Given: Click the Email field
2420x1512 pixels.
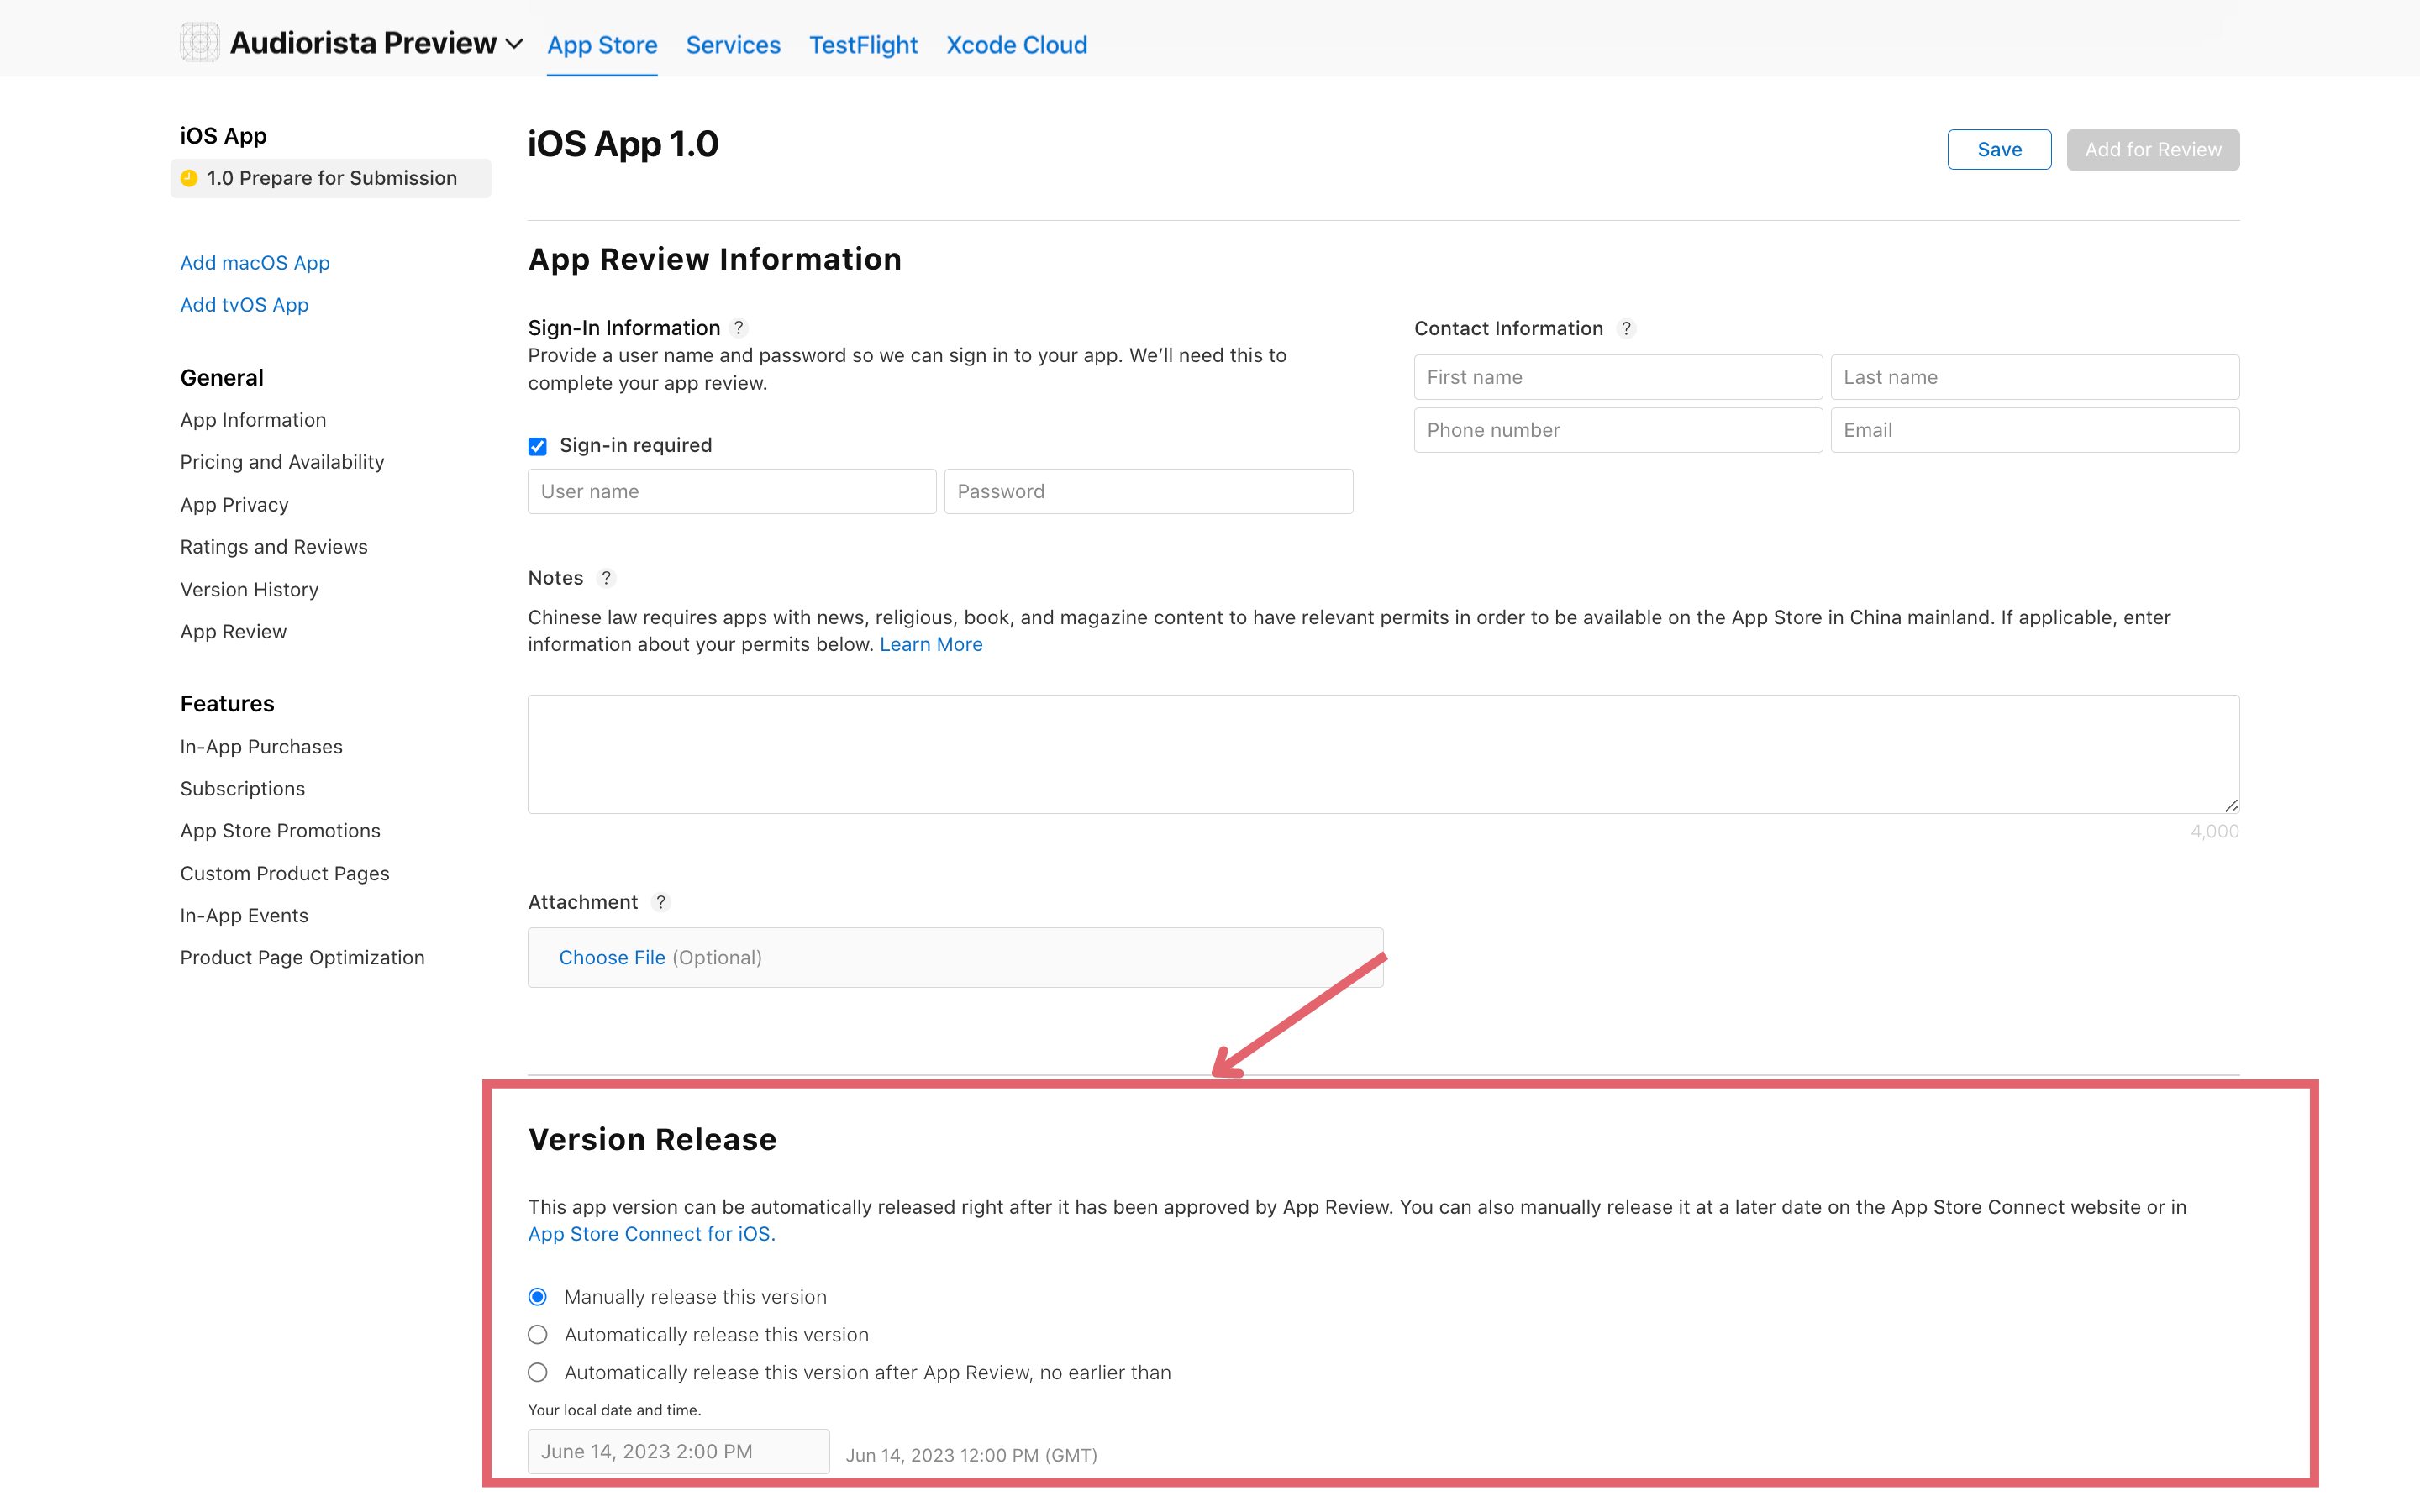Looking at the screenshot, I should [x=2035, y=430].
